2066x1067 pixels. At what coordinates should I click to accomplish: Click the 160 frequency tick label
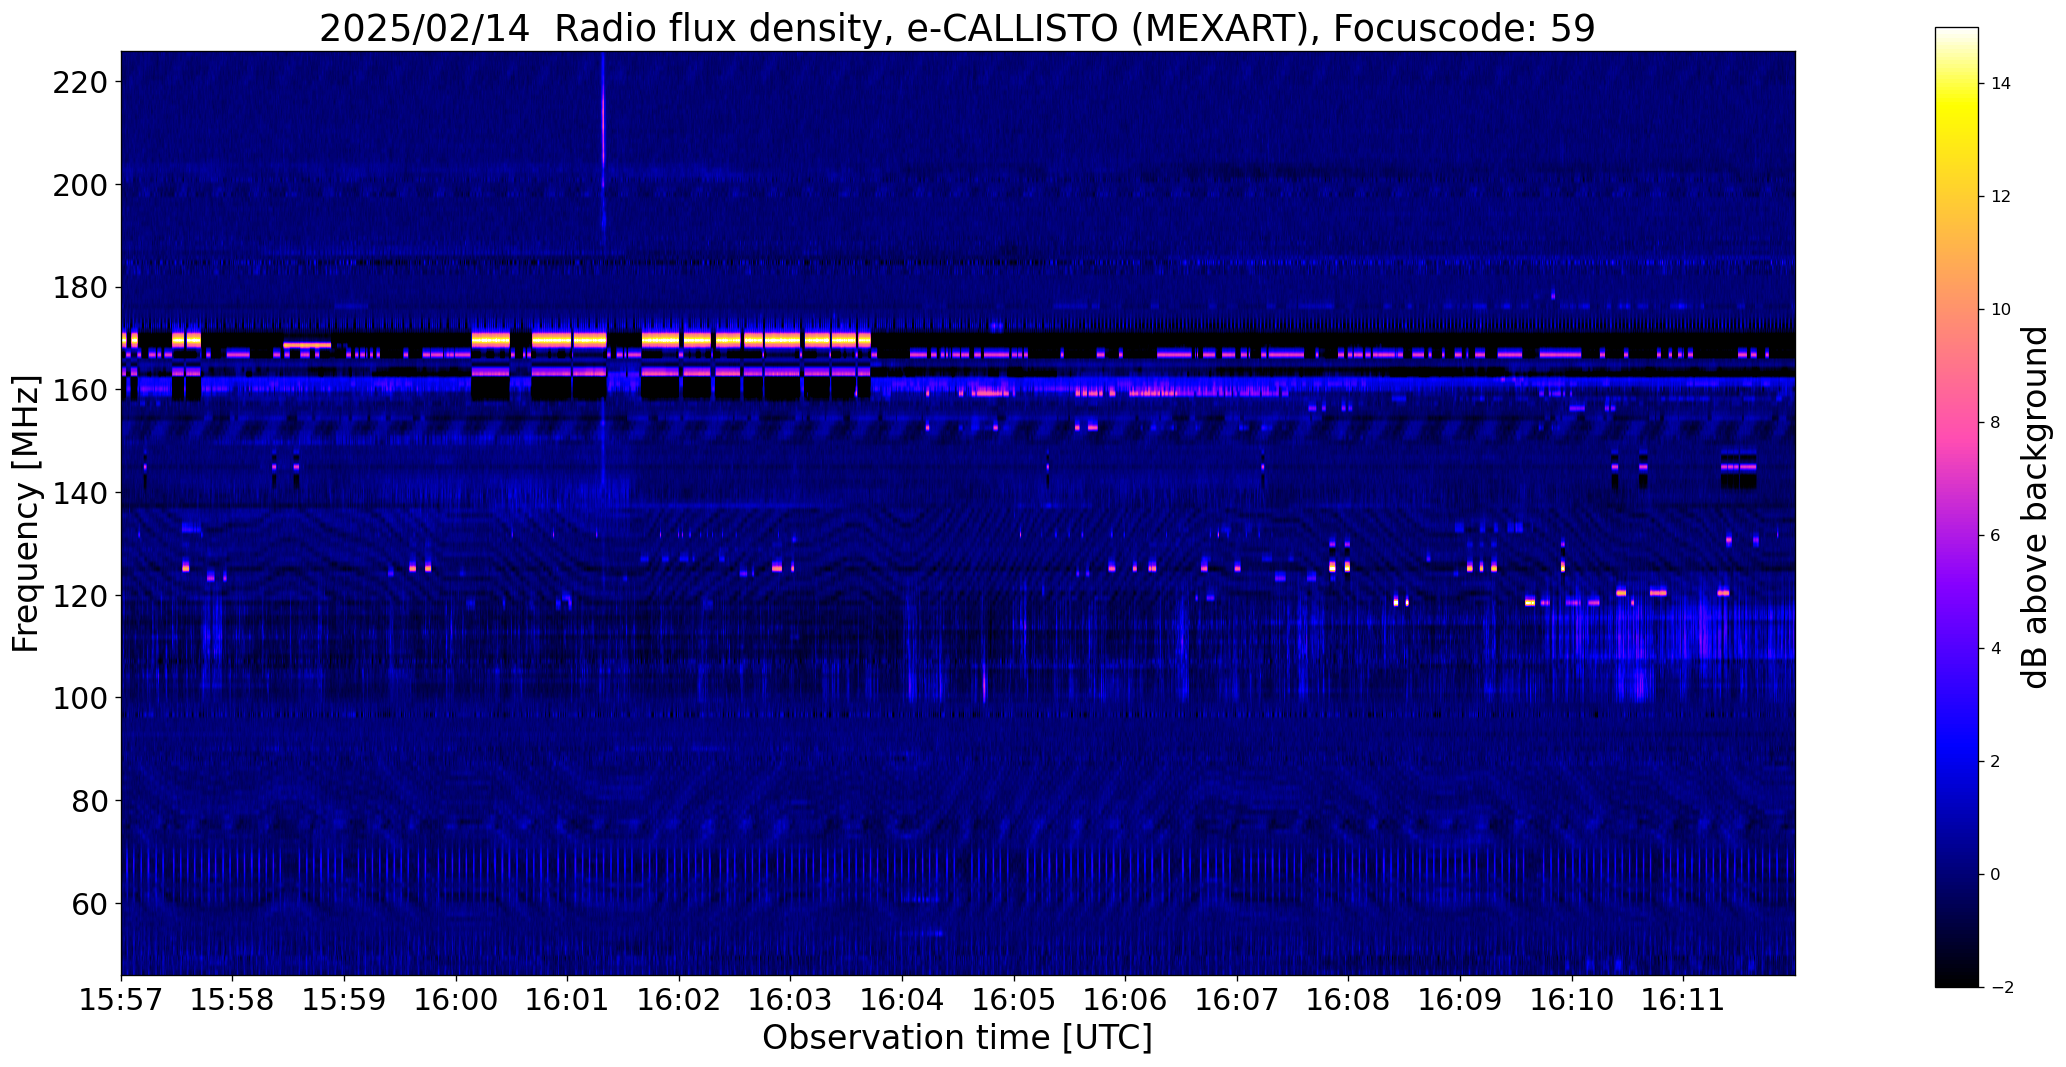79,390
